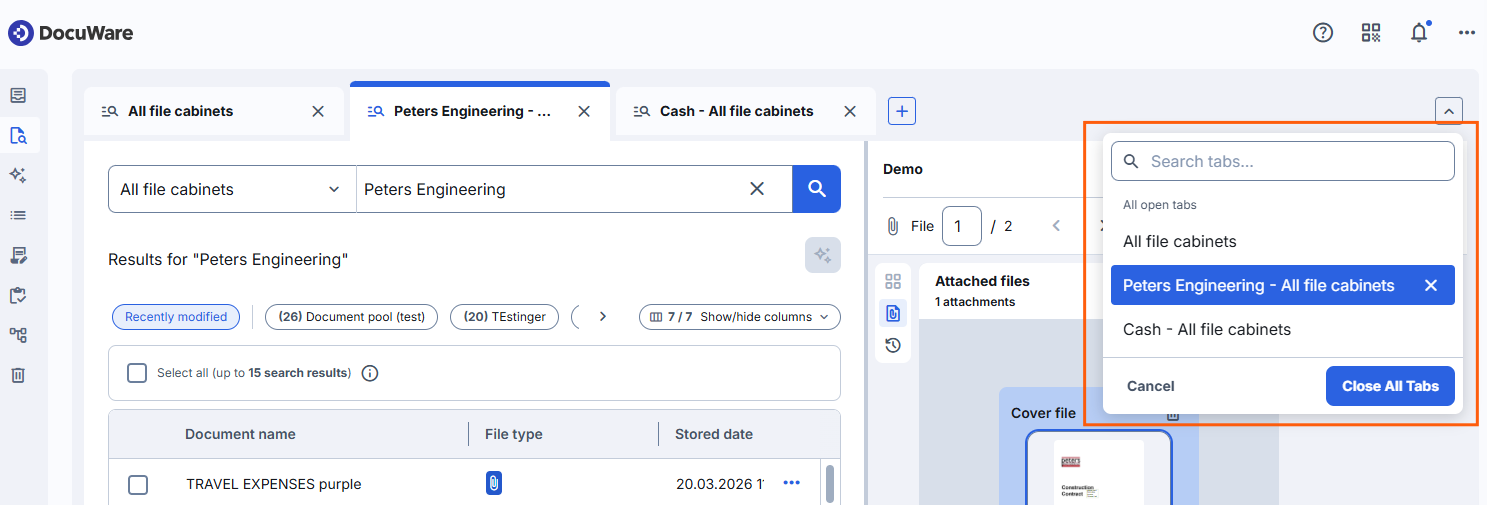Select All file cabinets in open tabs list
Screen dimensions: 1487x505
click(x=1283, y=242)
